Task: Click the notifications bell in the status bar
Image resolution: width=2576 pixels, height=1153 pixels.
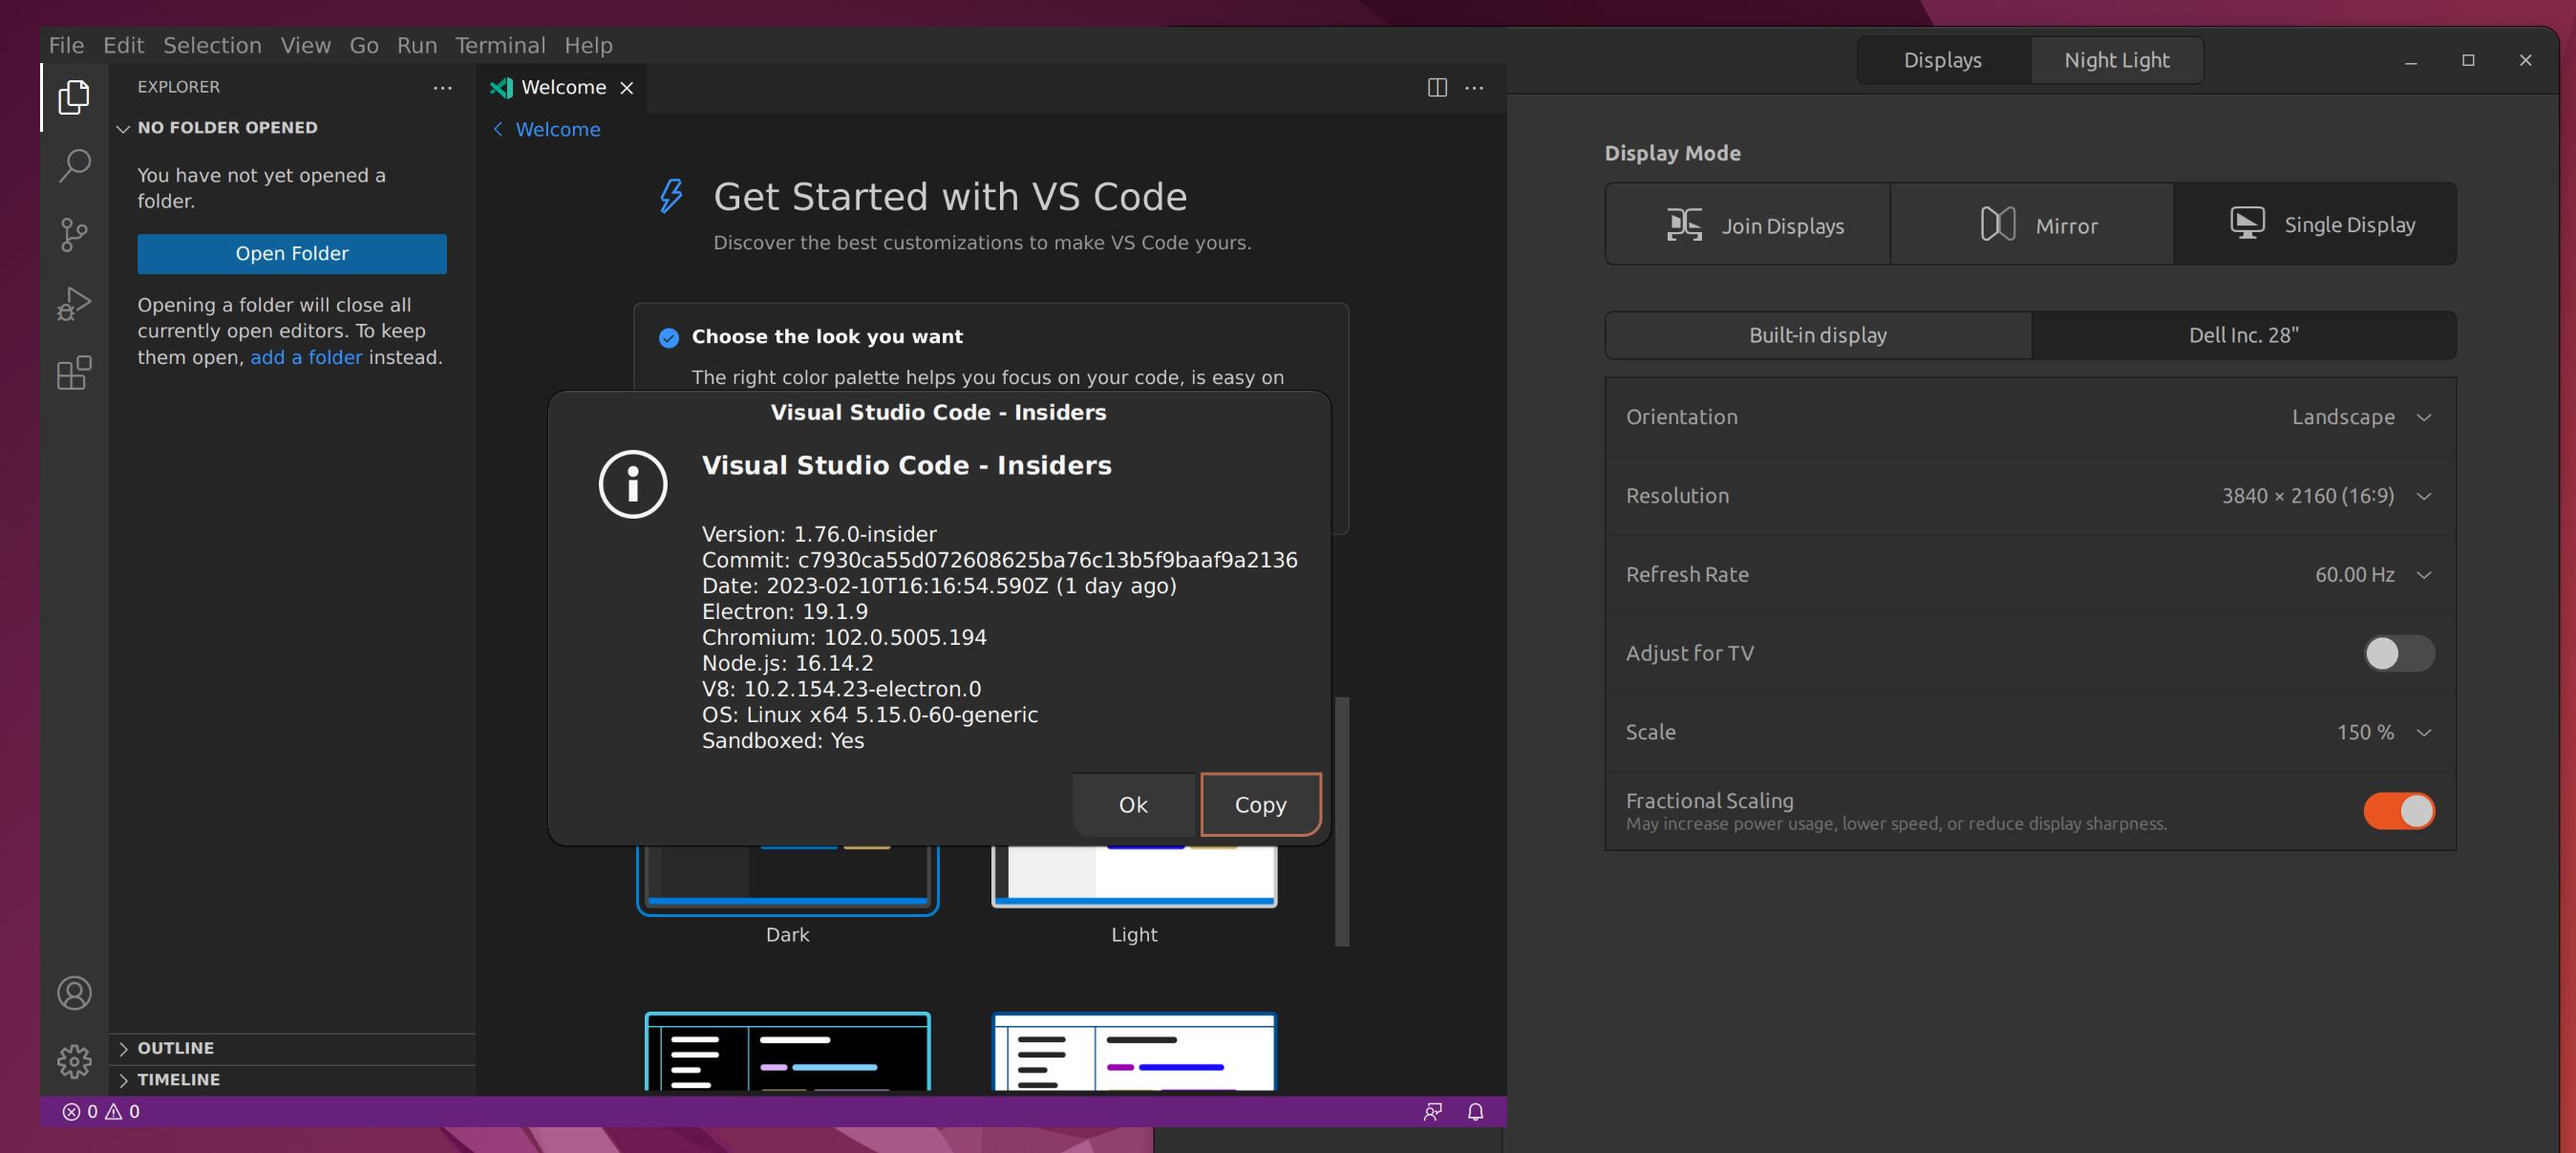Action: point(1474,1111)
